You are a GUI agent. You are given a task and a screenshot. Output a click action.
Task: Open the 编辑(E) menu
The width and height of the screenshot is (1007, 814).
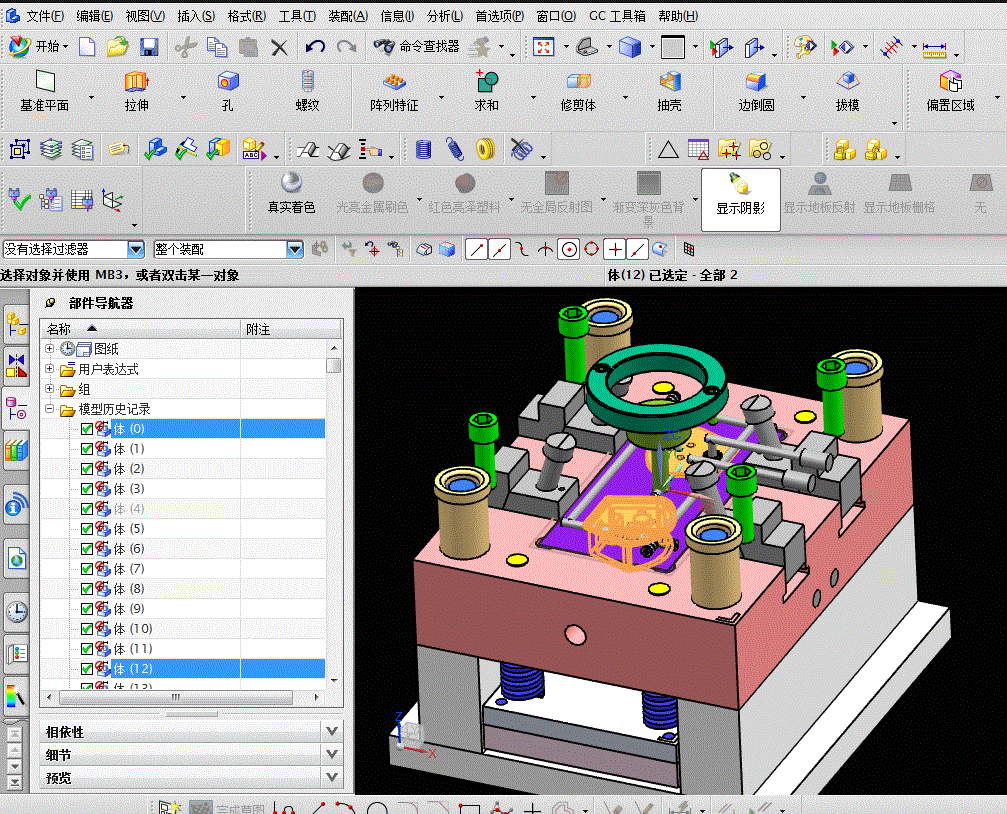pos(94,16)
